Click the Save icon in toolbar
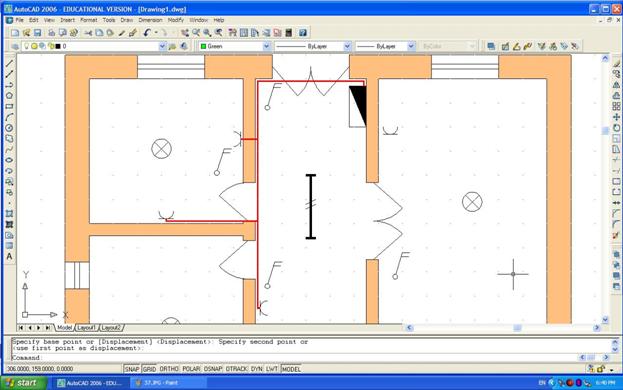Viewport: 623px width, 390px height. pos(37,33)
